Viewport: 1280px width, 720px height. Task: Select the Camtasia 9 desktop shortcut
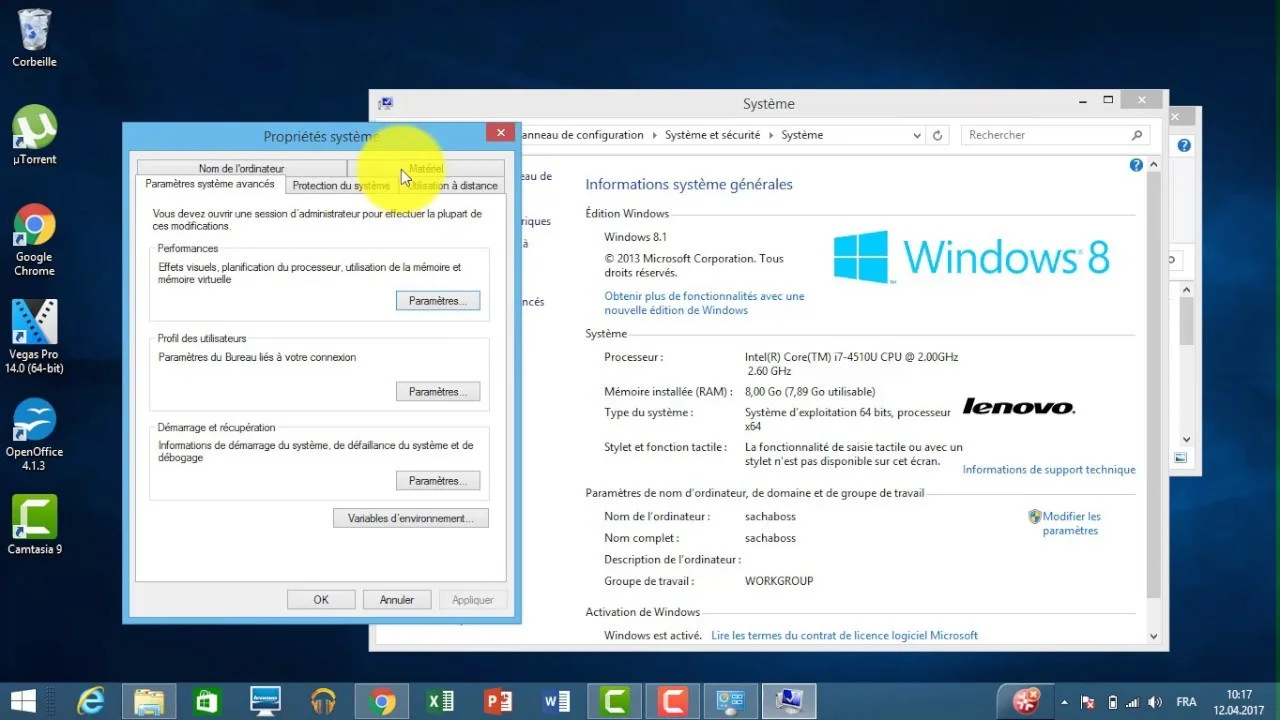[x=34, y=525]
